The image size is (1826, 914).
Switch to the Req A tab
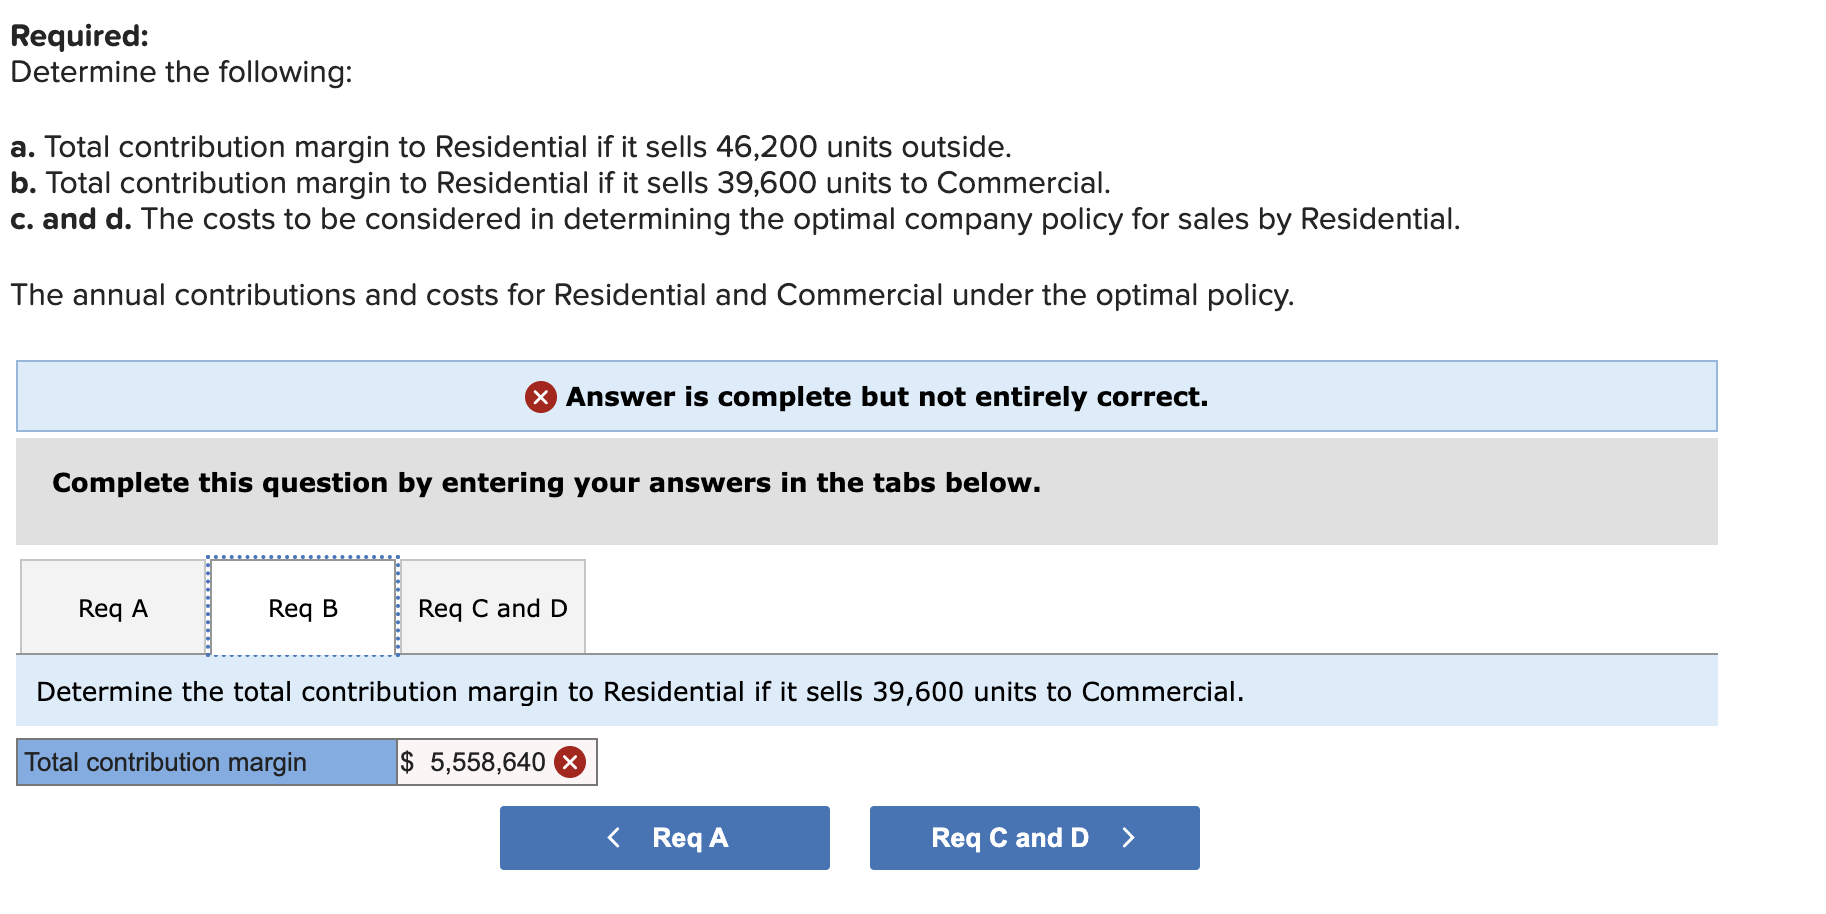coord(112,607)
